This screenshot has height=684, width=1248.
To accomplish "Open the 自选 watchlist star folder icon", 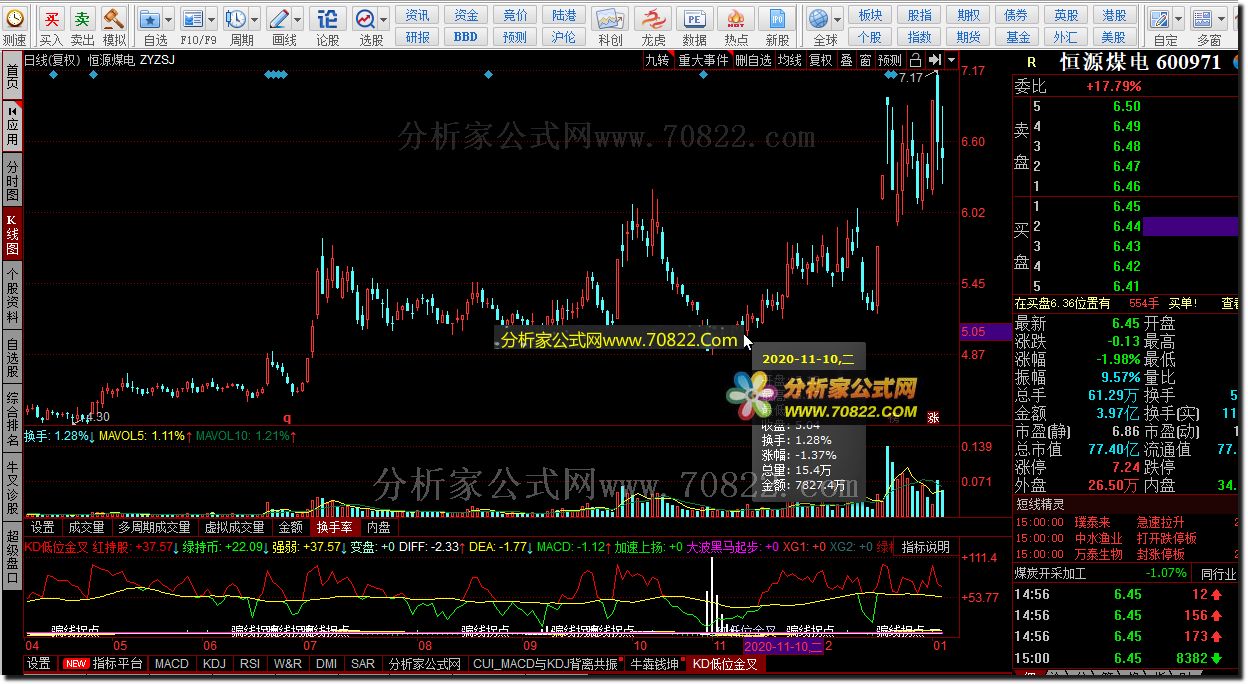I will tap(149, 19).
